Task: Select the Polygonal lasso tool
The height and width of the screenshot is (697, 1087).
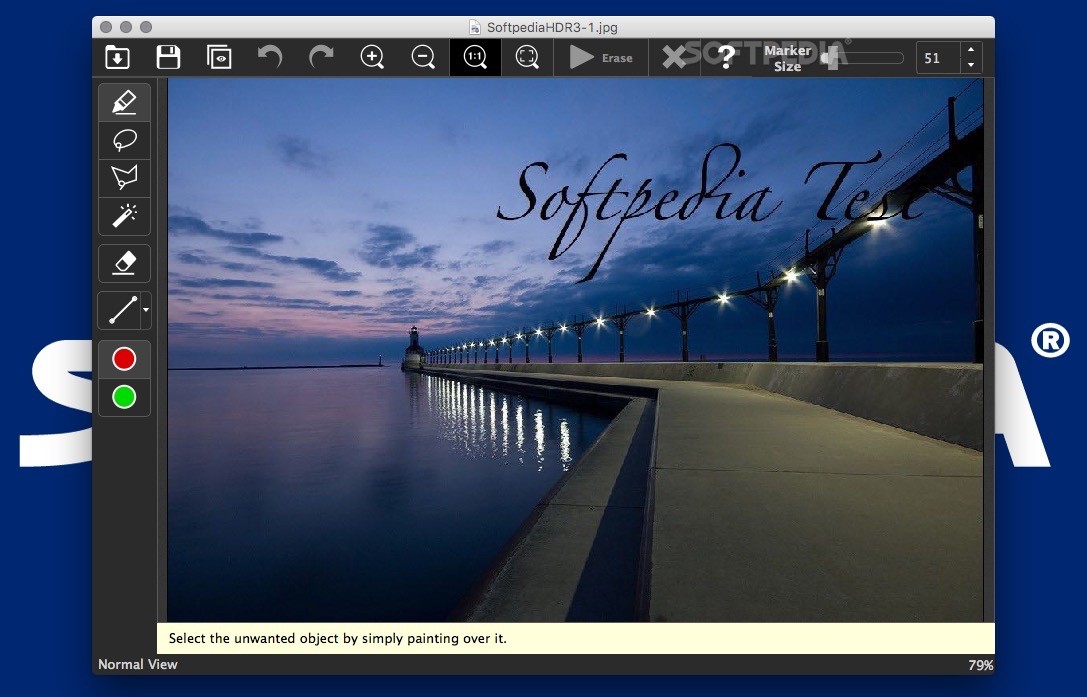Action: click(x=124, y=178)
